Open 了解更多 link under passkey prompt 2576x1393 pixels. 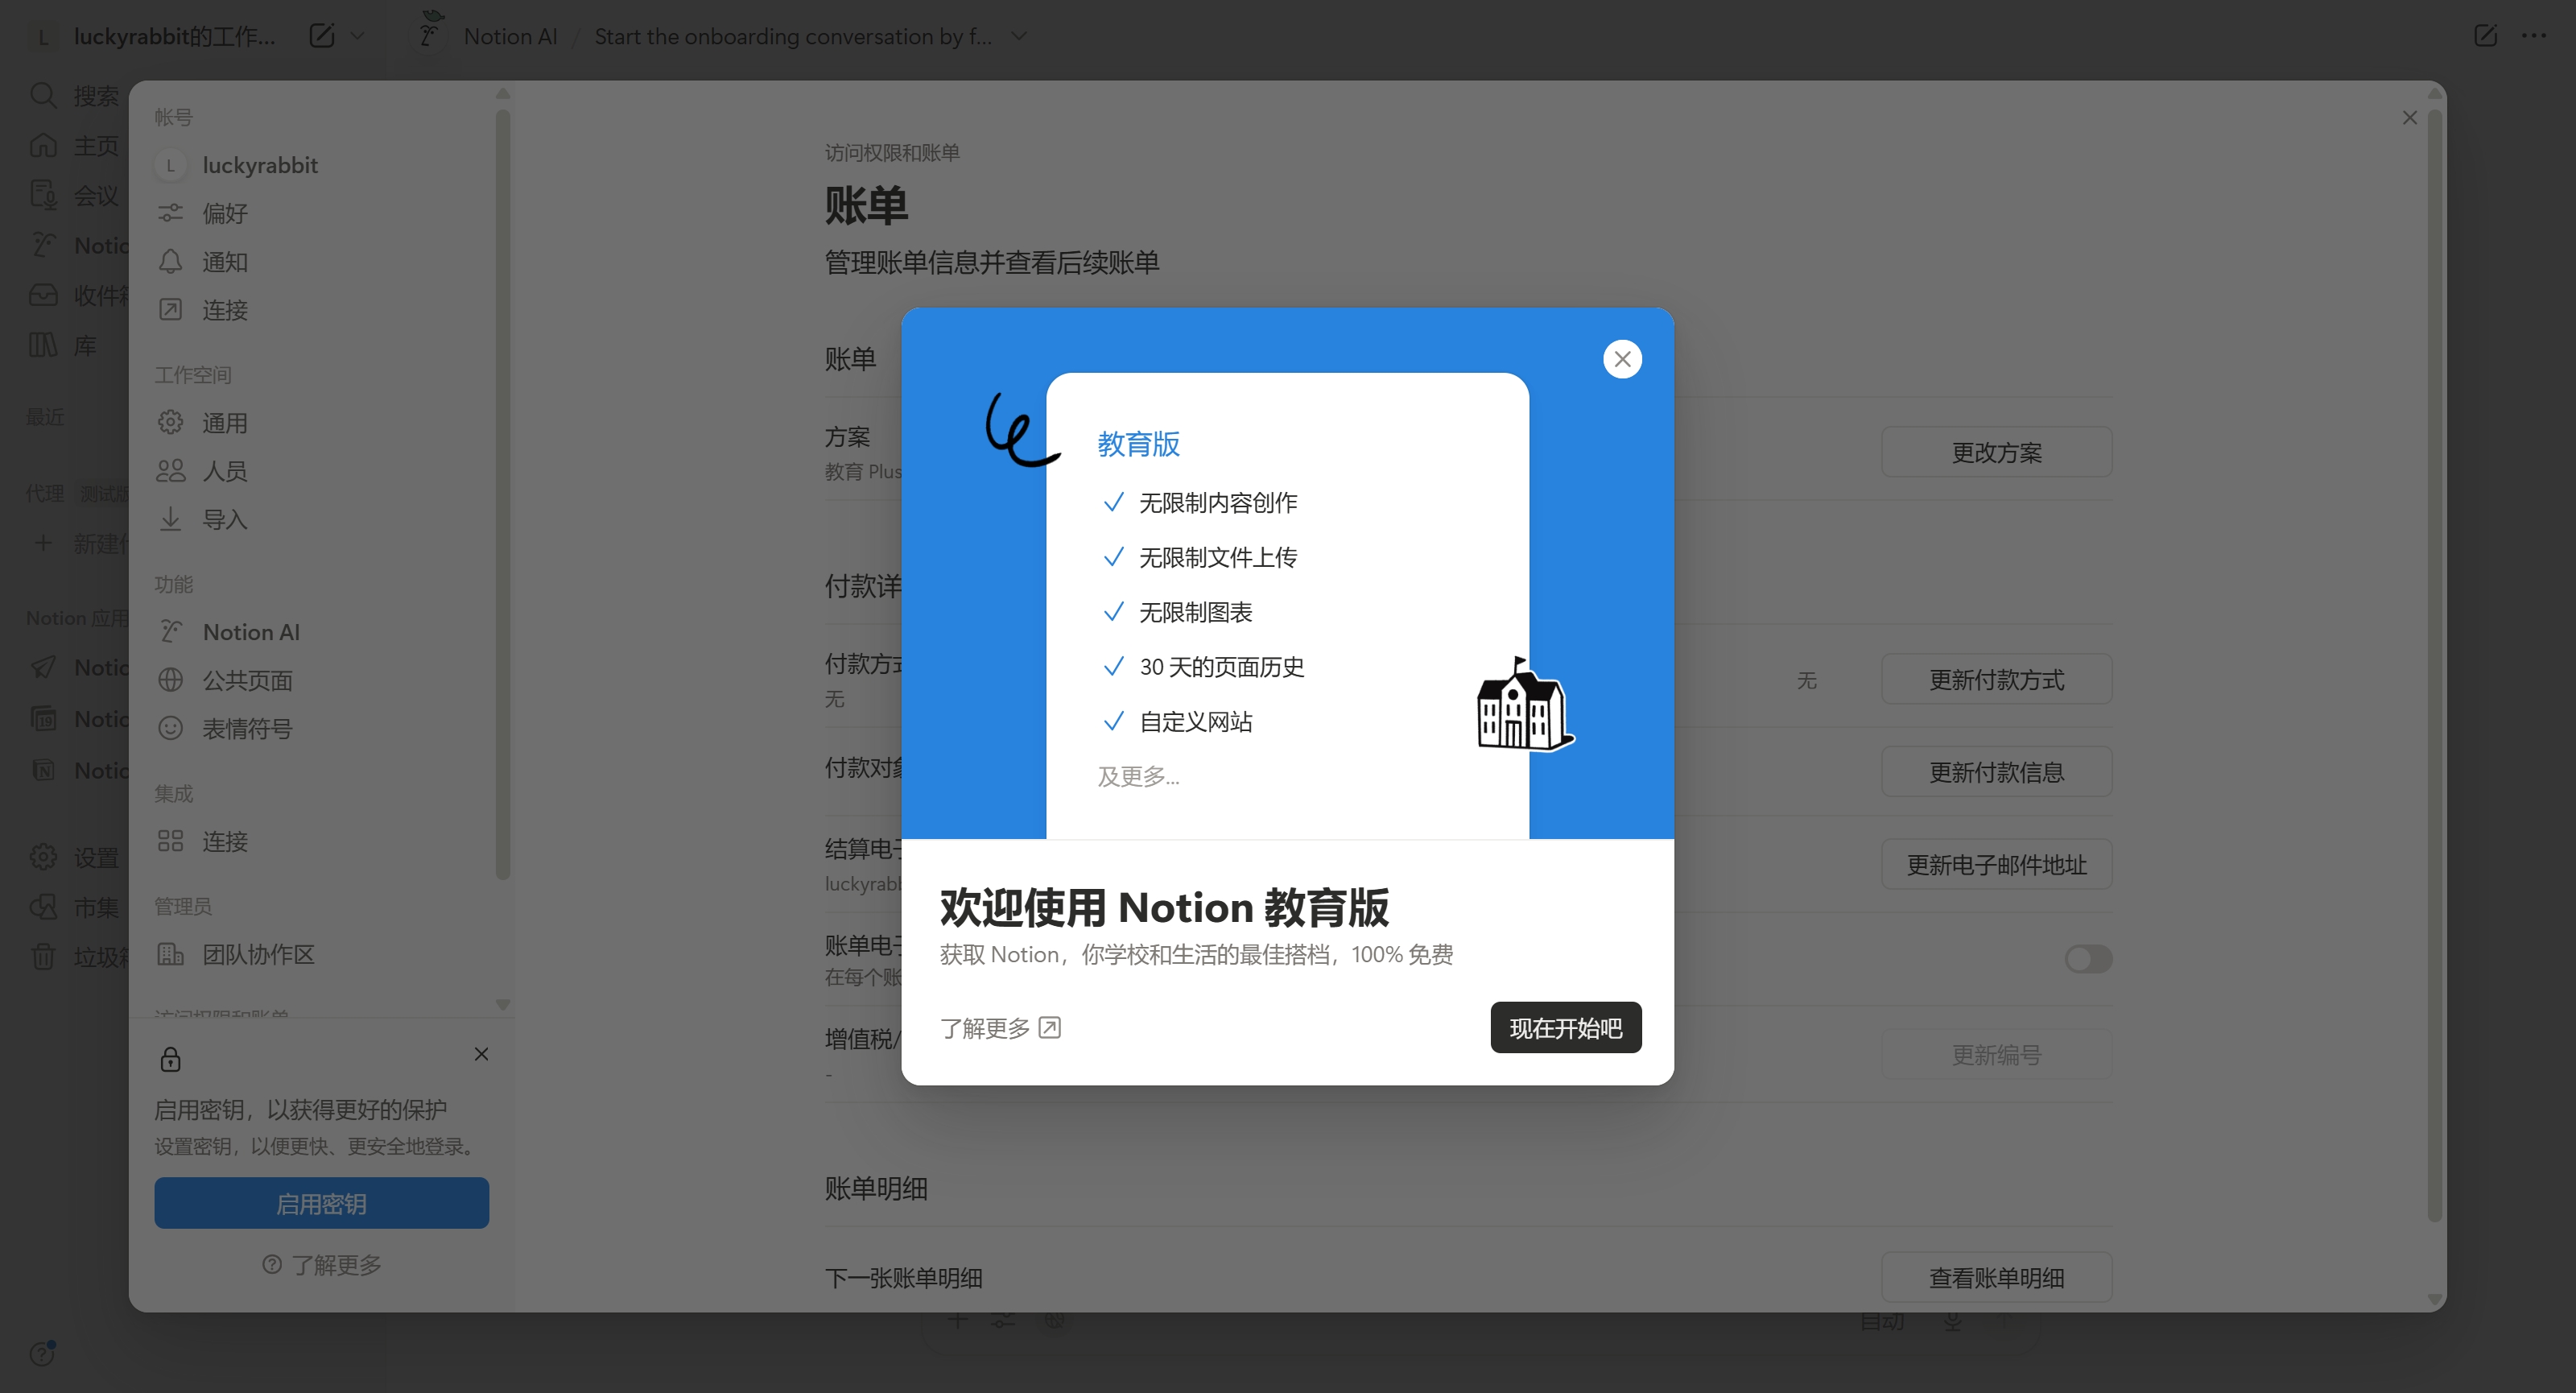point(321,1265)
